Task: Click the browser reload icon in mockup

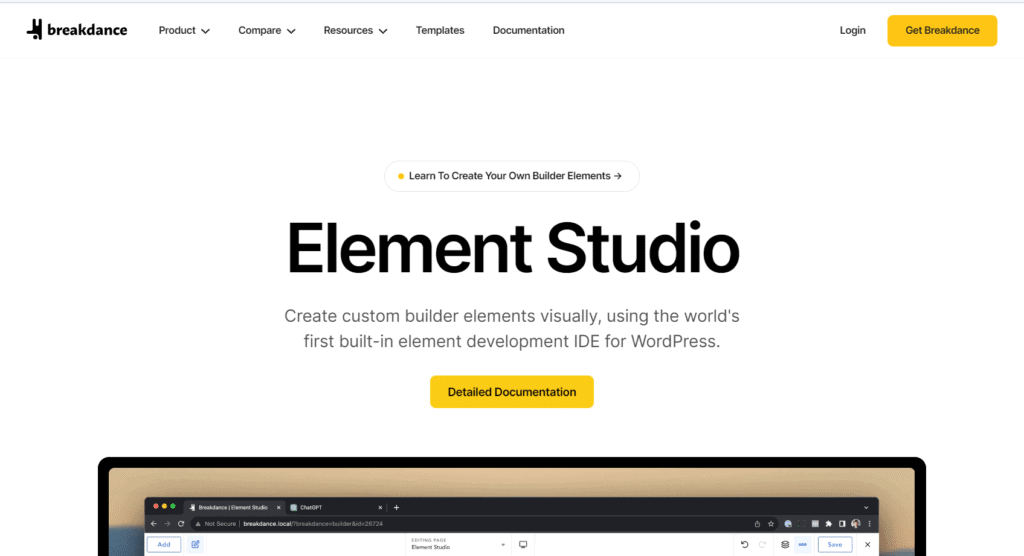Action: click(180, 523)
